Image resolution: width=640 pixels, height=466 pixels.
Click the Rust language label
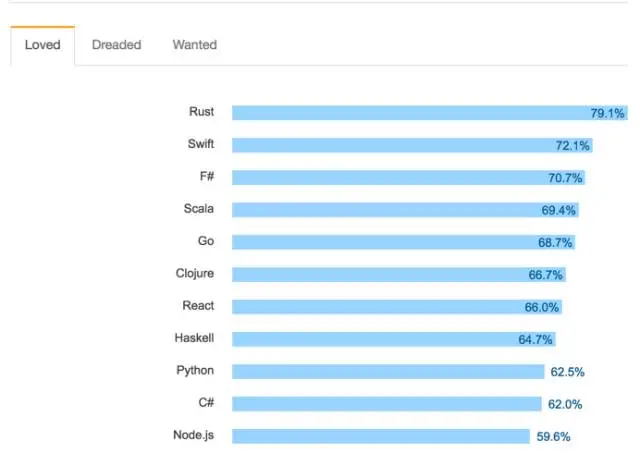click(201, 111)
